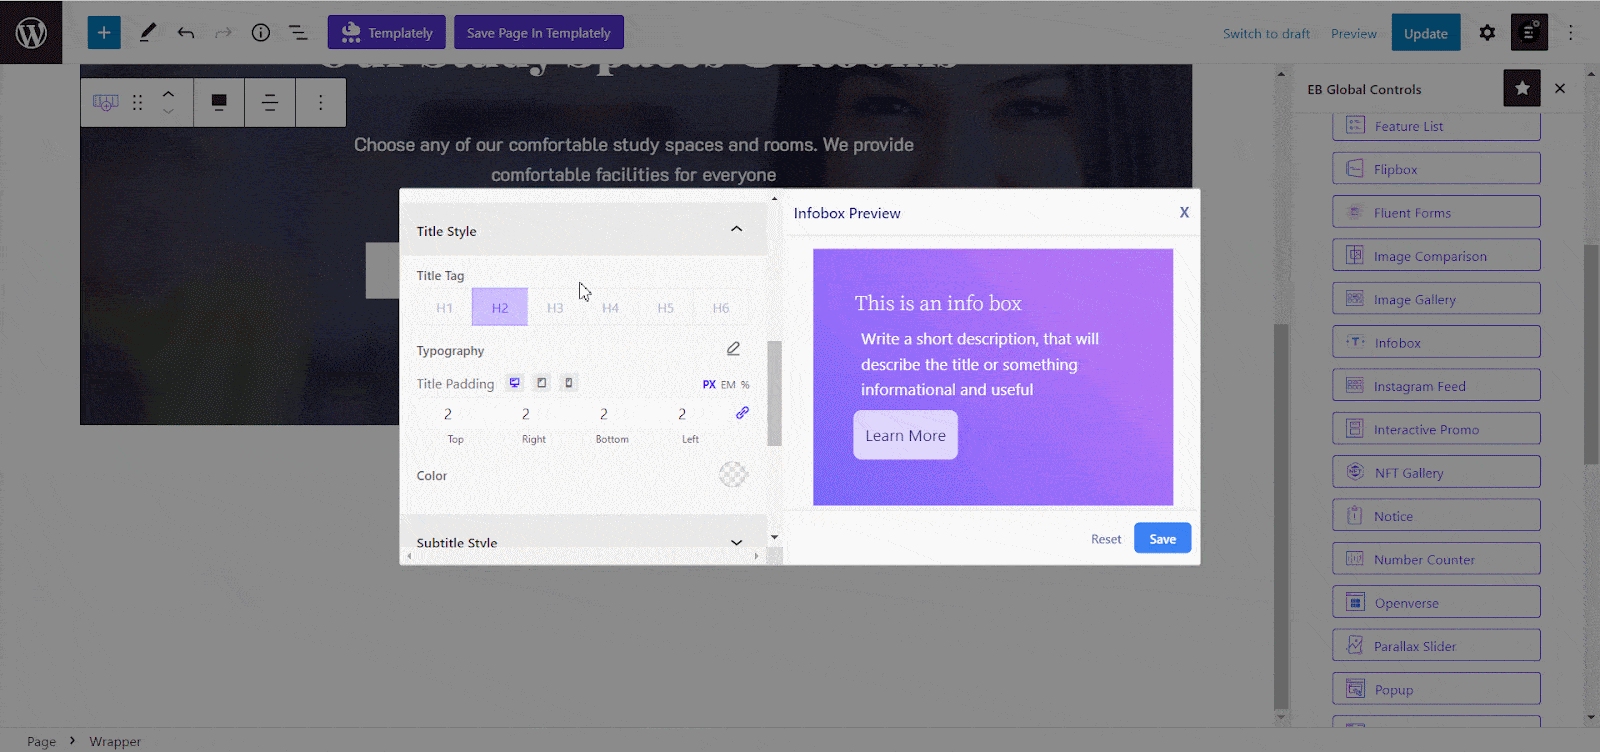The width and height of the screenshot is (1600, 752).
Task: Open document details info icon
Action: [261, 33]
